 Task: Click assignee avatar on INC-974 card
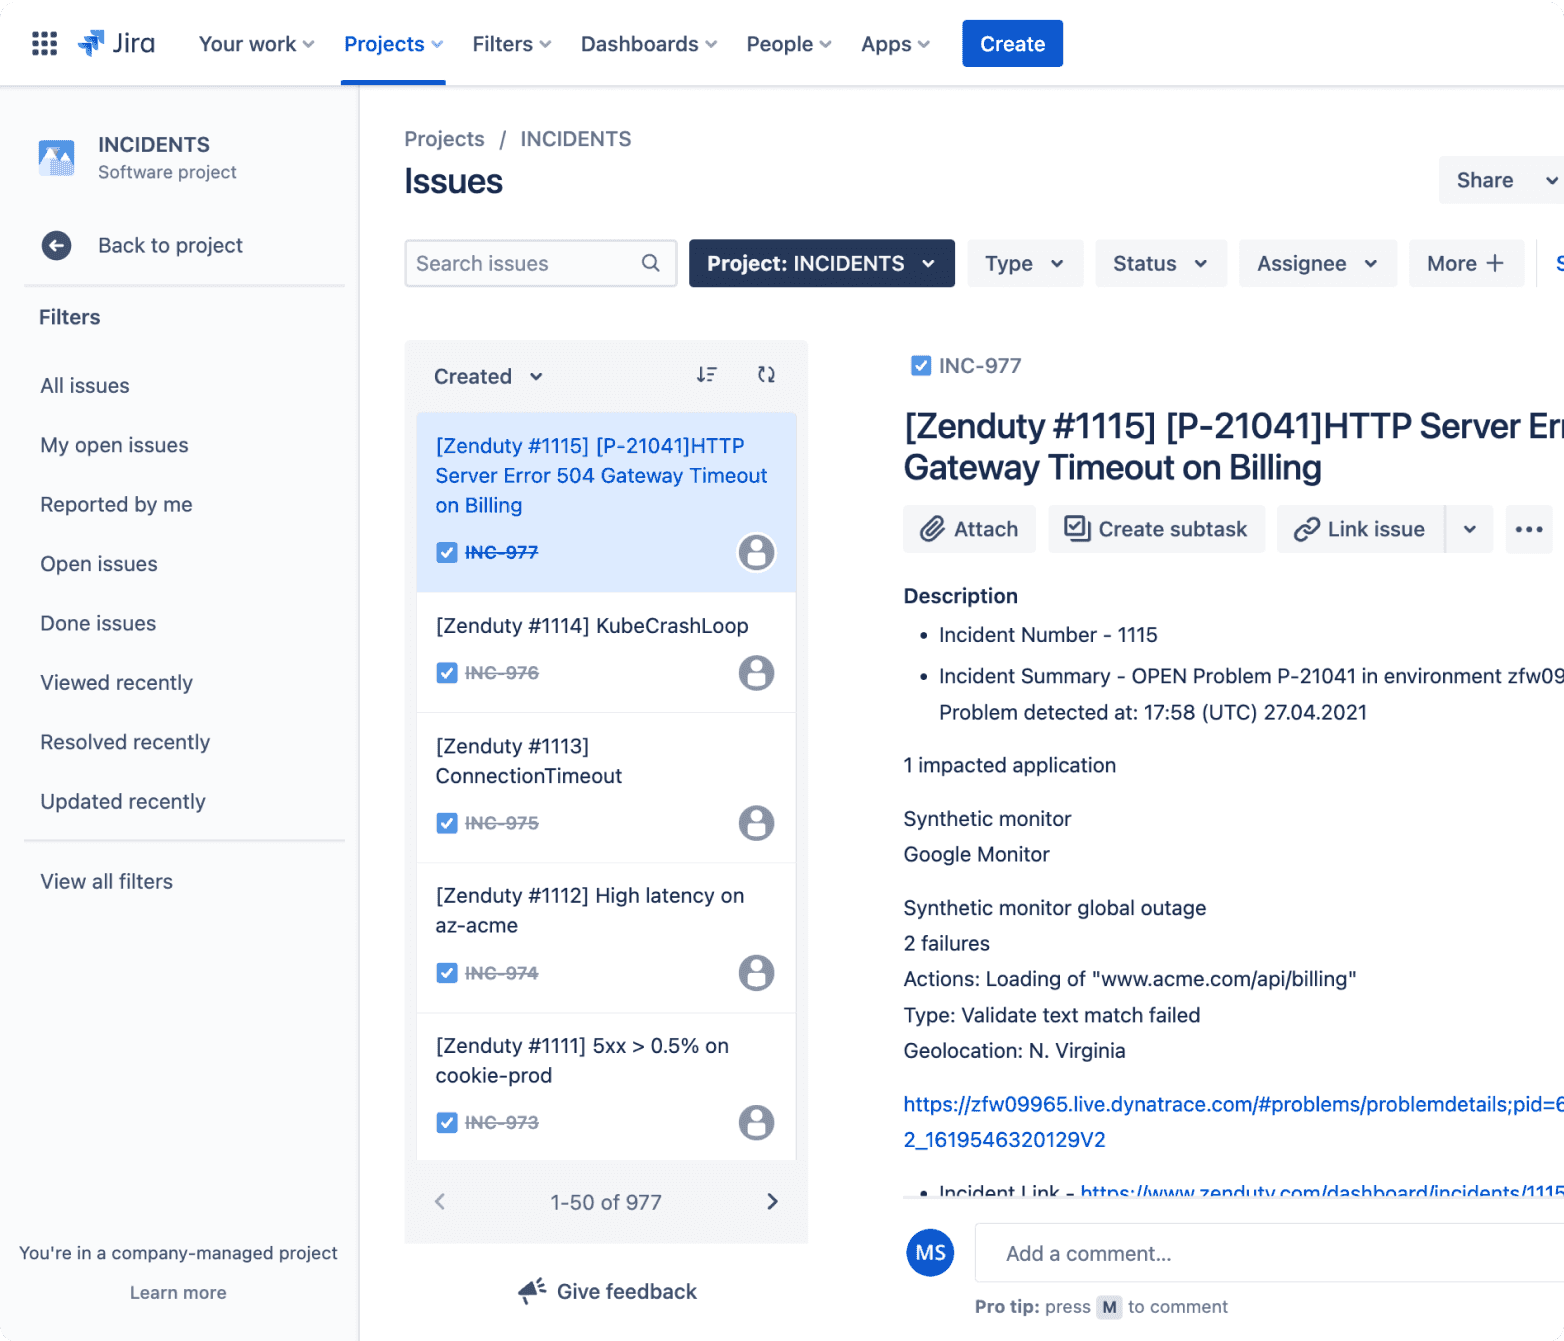pos(757,973)
